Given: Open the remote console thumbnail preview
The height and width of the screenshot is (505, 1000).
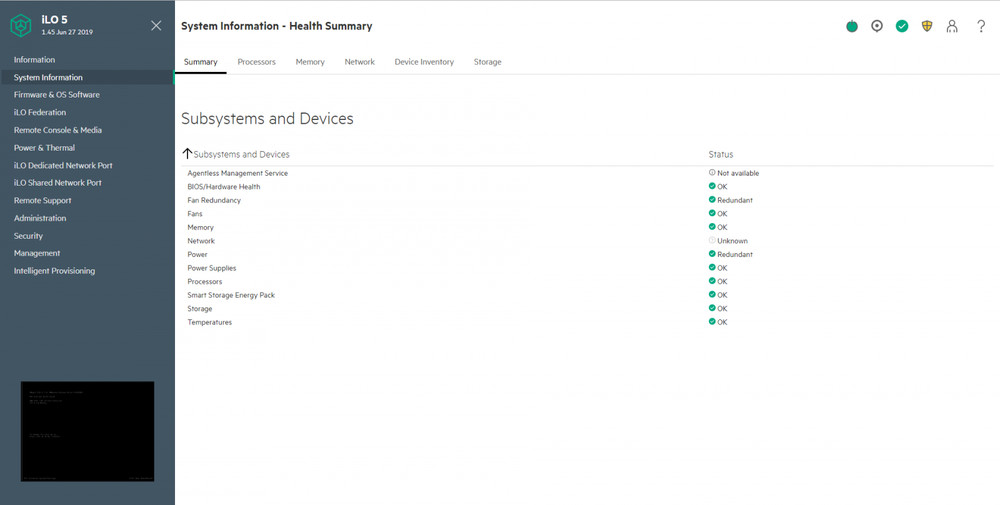Looking at the screenshot, I should [x=87, y=431].
